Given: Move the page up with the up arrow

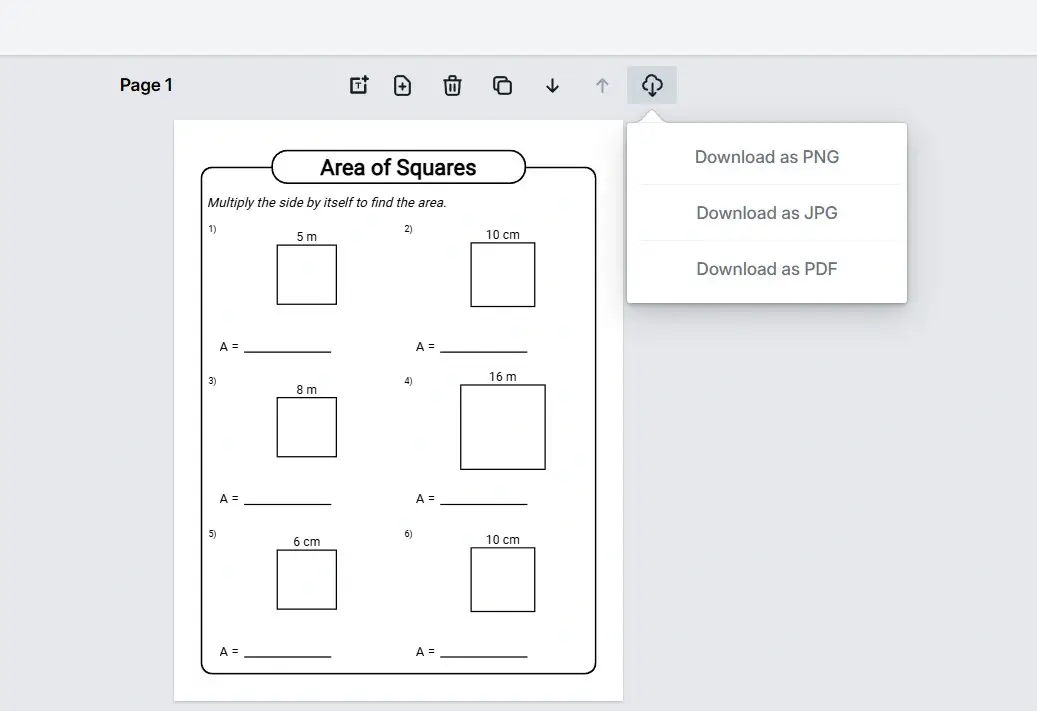Looking at the screenshot, I should click(x=602, y=85).
